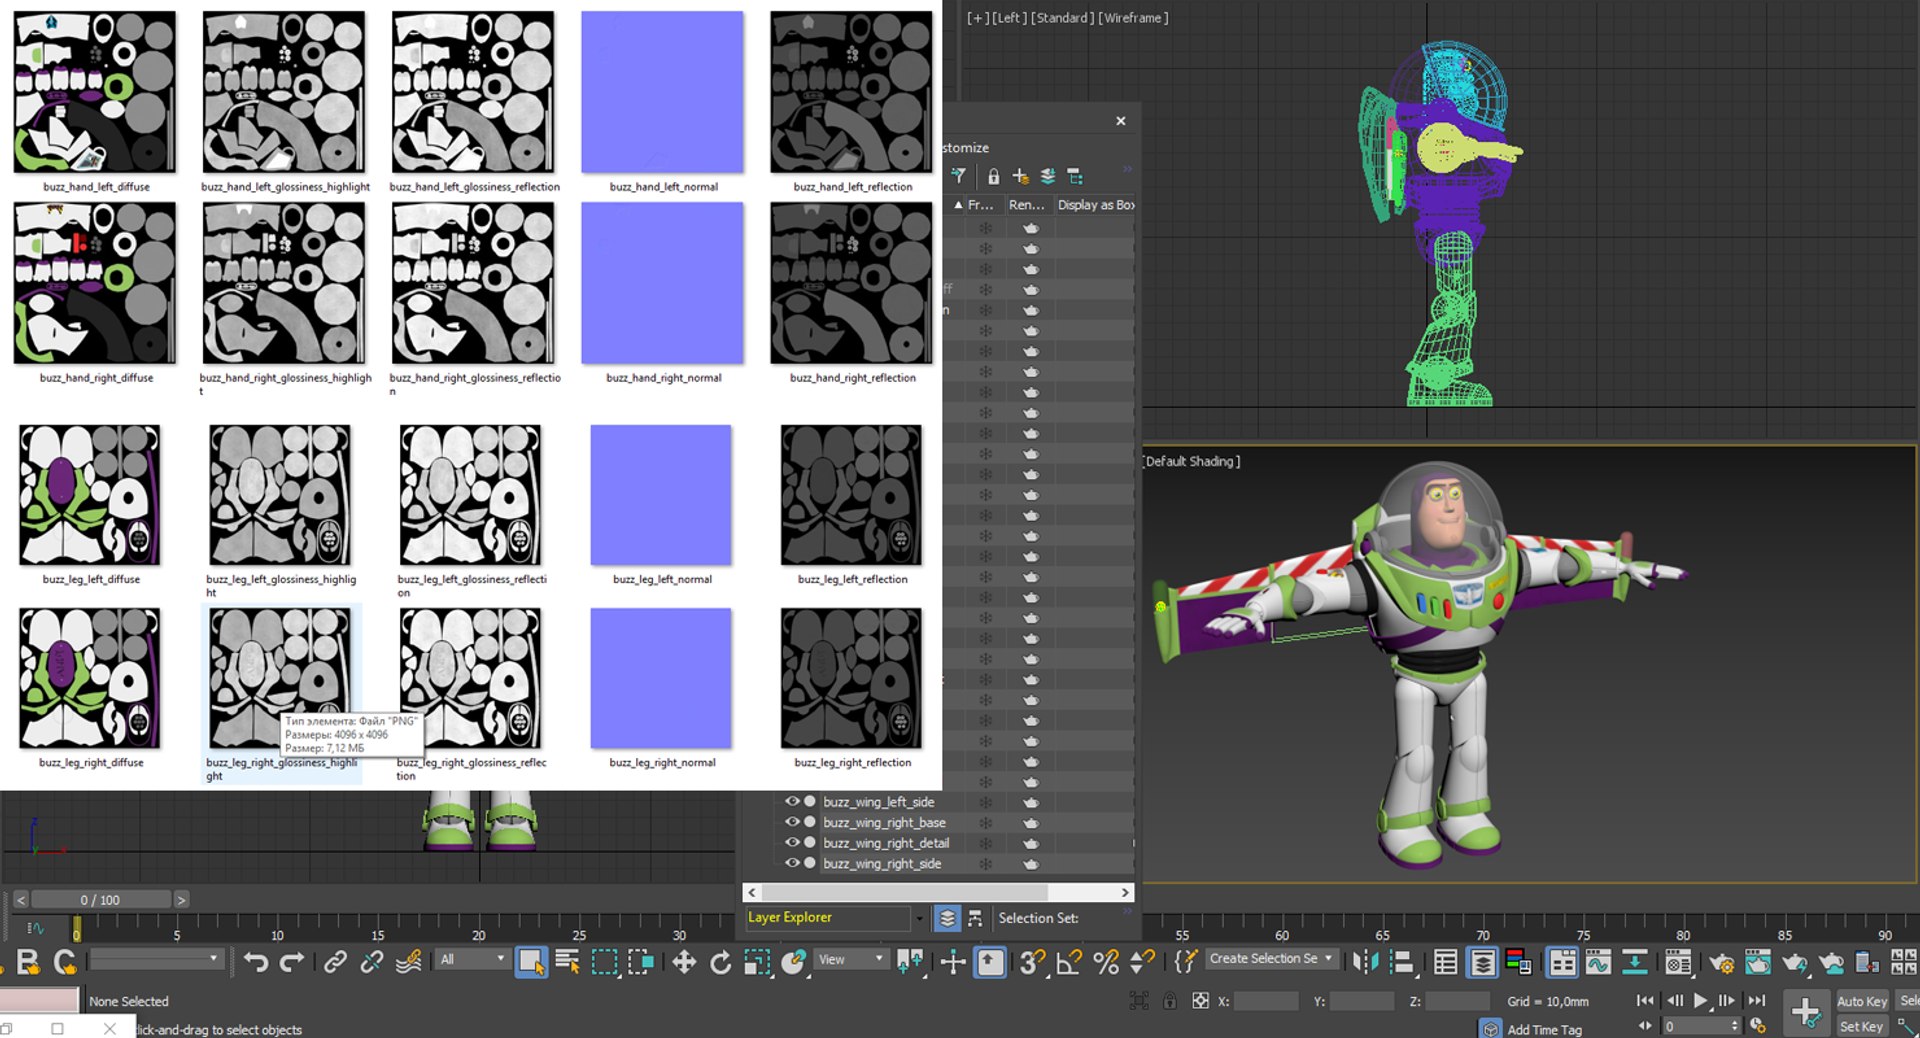Open the selection filter 'All' dropdown
This screenshot has width=1920, height=1038.
pyautogui.click(x=473, y=959)
